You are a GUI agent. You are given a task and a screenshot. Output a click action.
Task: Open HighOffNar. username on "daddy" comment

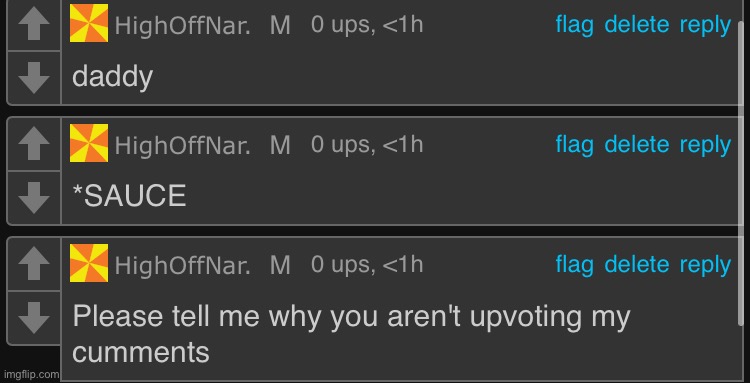point(182,25)
